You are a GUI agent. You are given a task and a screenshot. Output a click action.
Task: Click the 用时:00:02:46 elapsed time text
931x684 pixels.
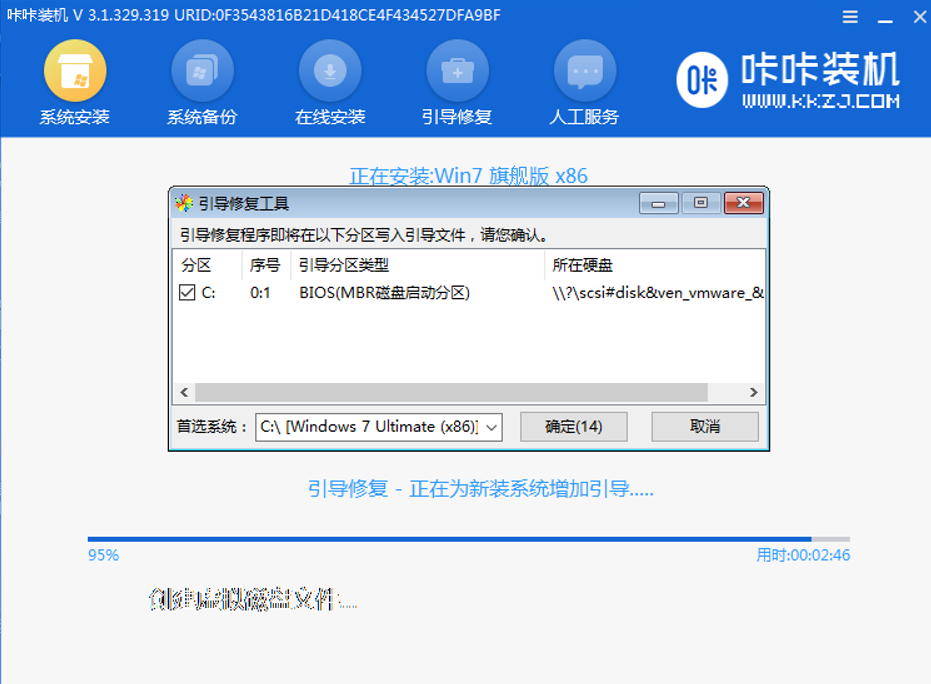click(x=803, y=555)
